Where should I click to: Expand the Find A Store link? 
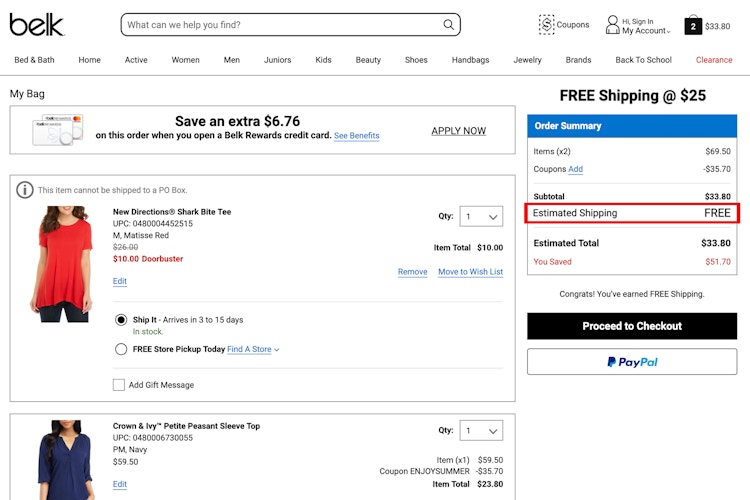point(253,349)
